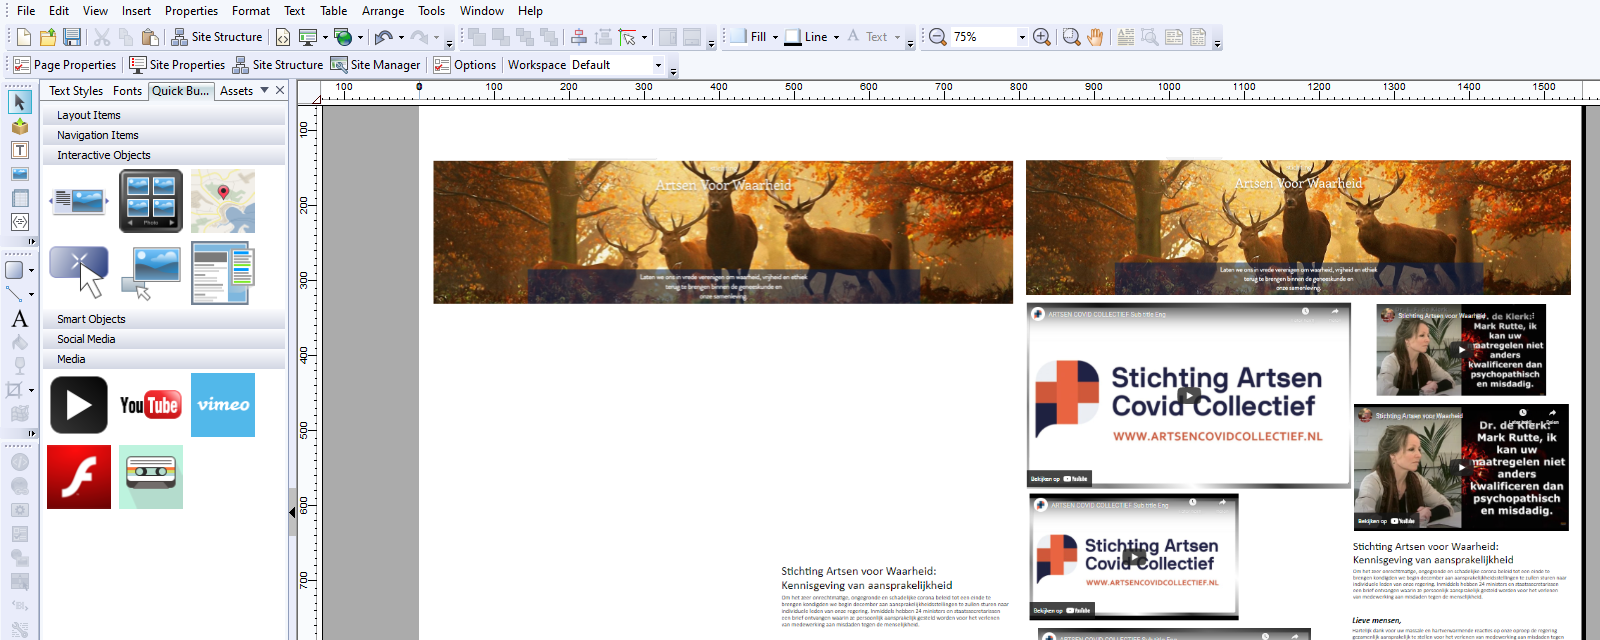Viewport: 1600px width, 640px height.
Task: Open the Site Manager
Action: pos(376,65)
